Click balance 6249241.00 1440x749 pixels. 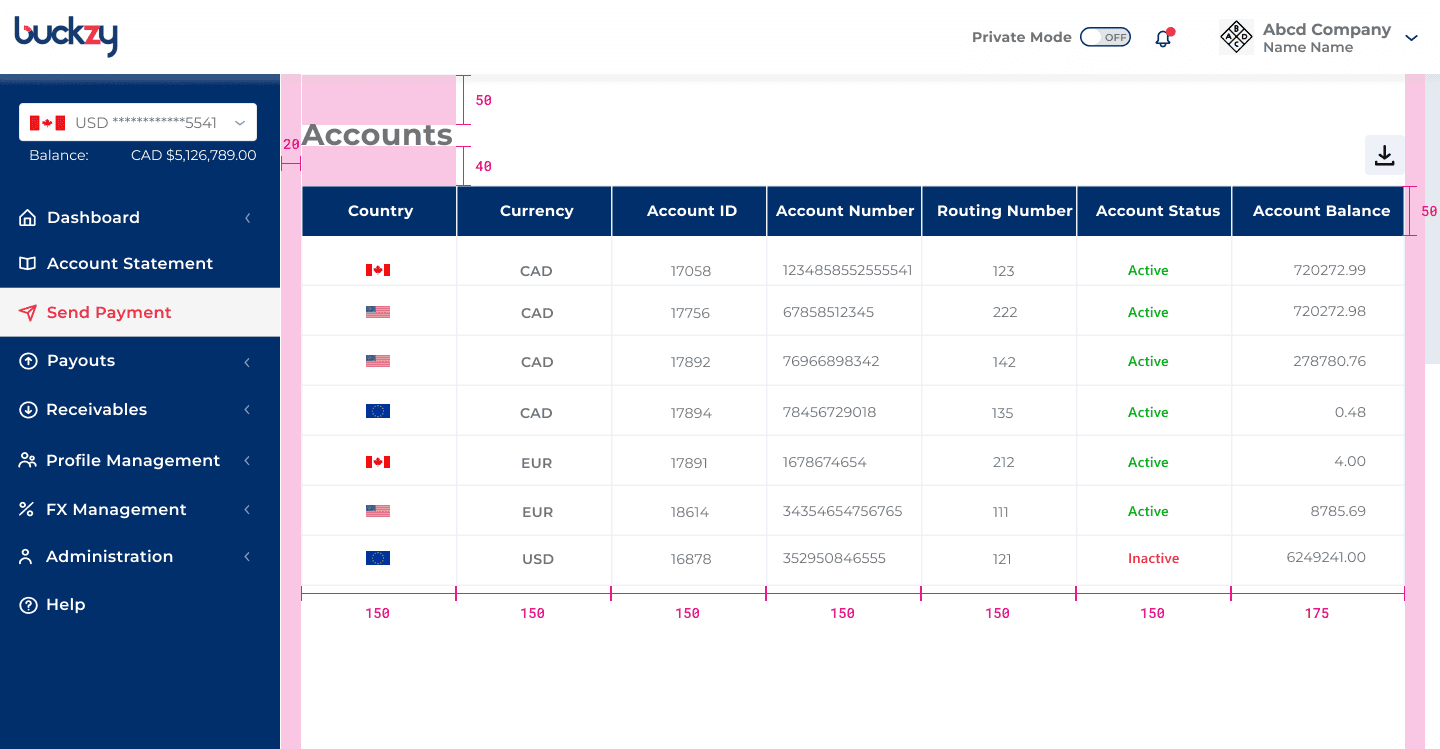click(1326, 557)
